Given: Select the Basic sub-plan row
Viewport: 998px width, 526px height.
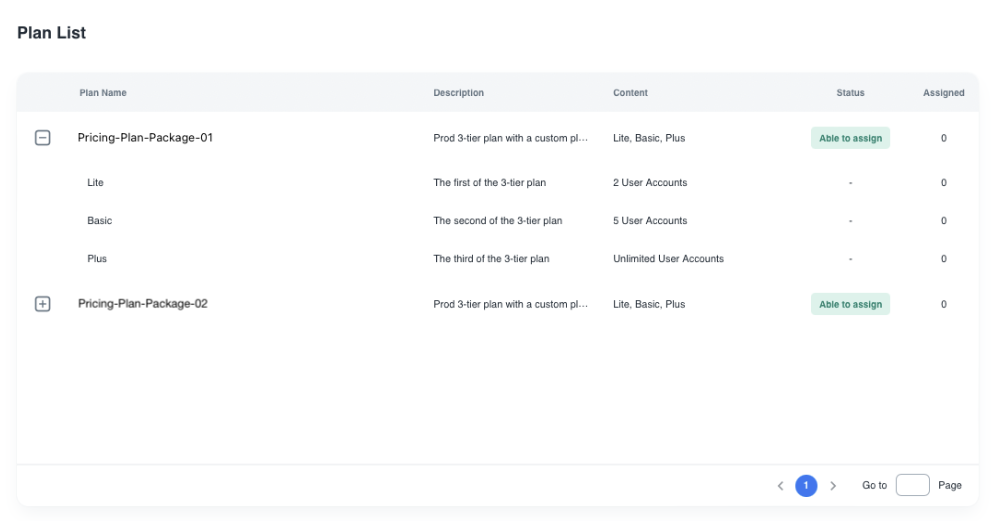Looking at the screenshot, I should click(100, 221).
